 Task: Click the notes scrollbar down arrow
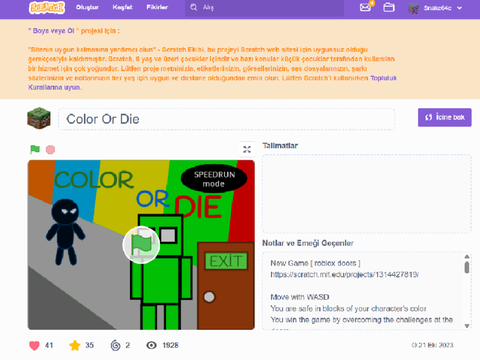click(467, 326)
